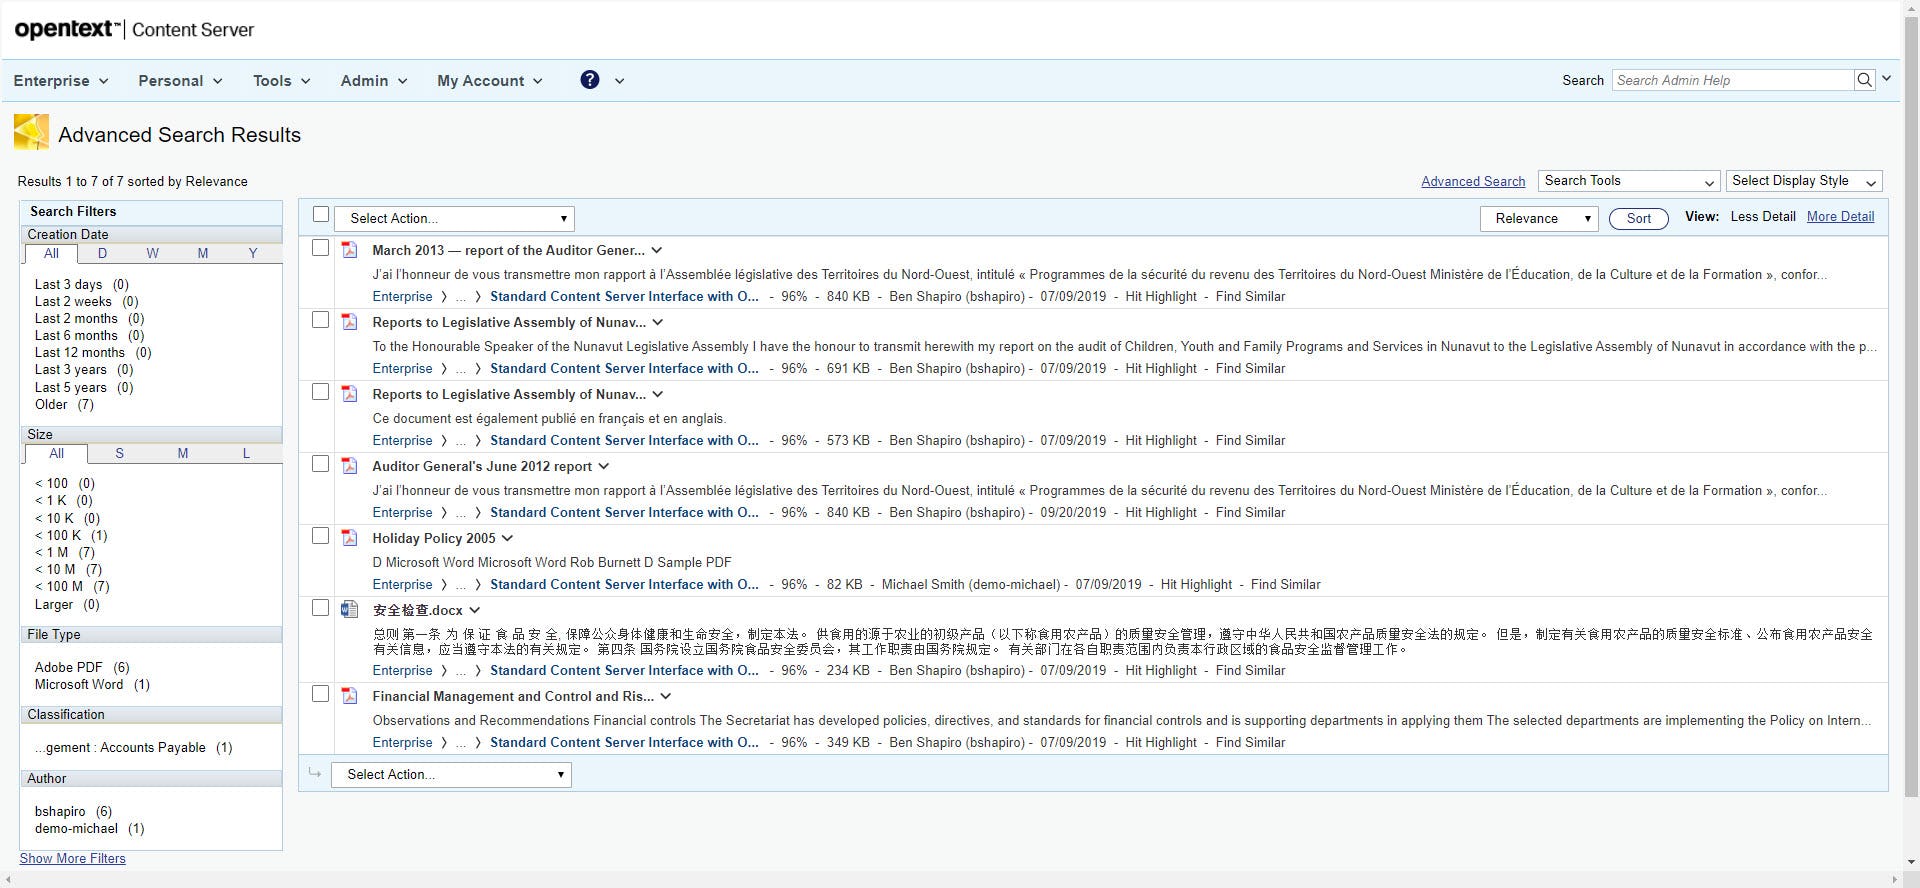Click the Search Admin Help input field
The image size is (1920, 888).
point(1733,80)
